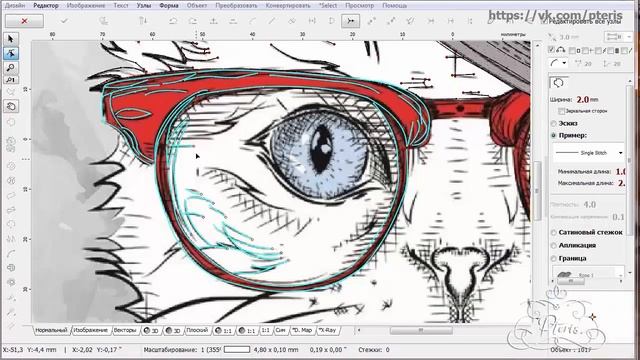Open the curve type dropdown arrow
This screenshot has width=640, height=360.
point(564,63)
